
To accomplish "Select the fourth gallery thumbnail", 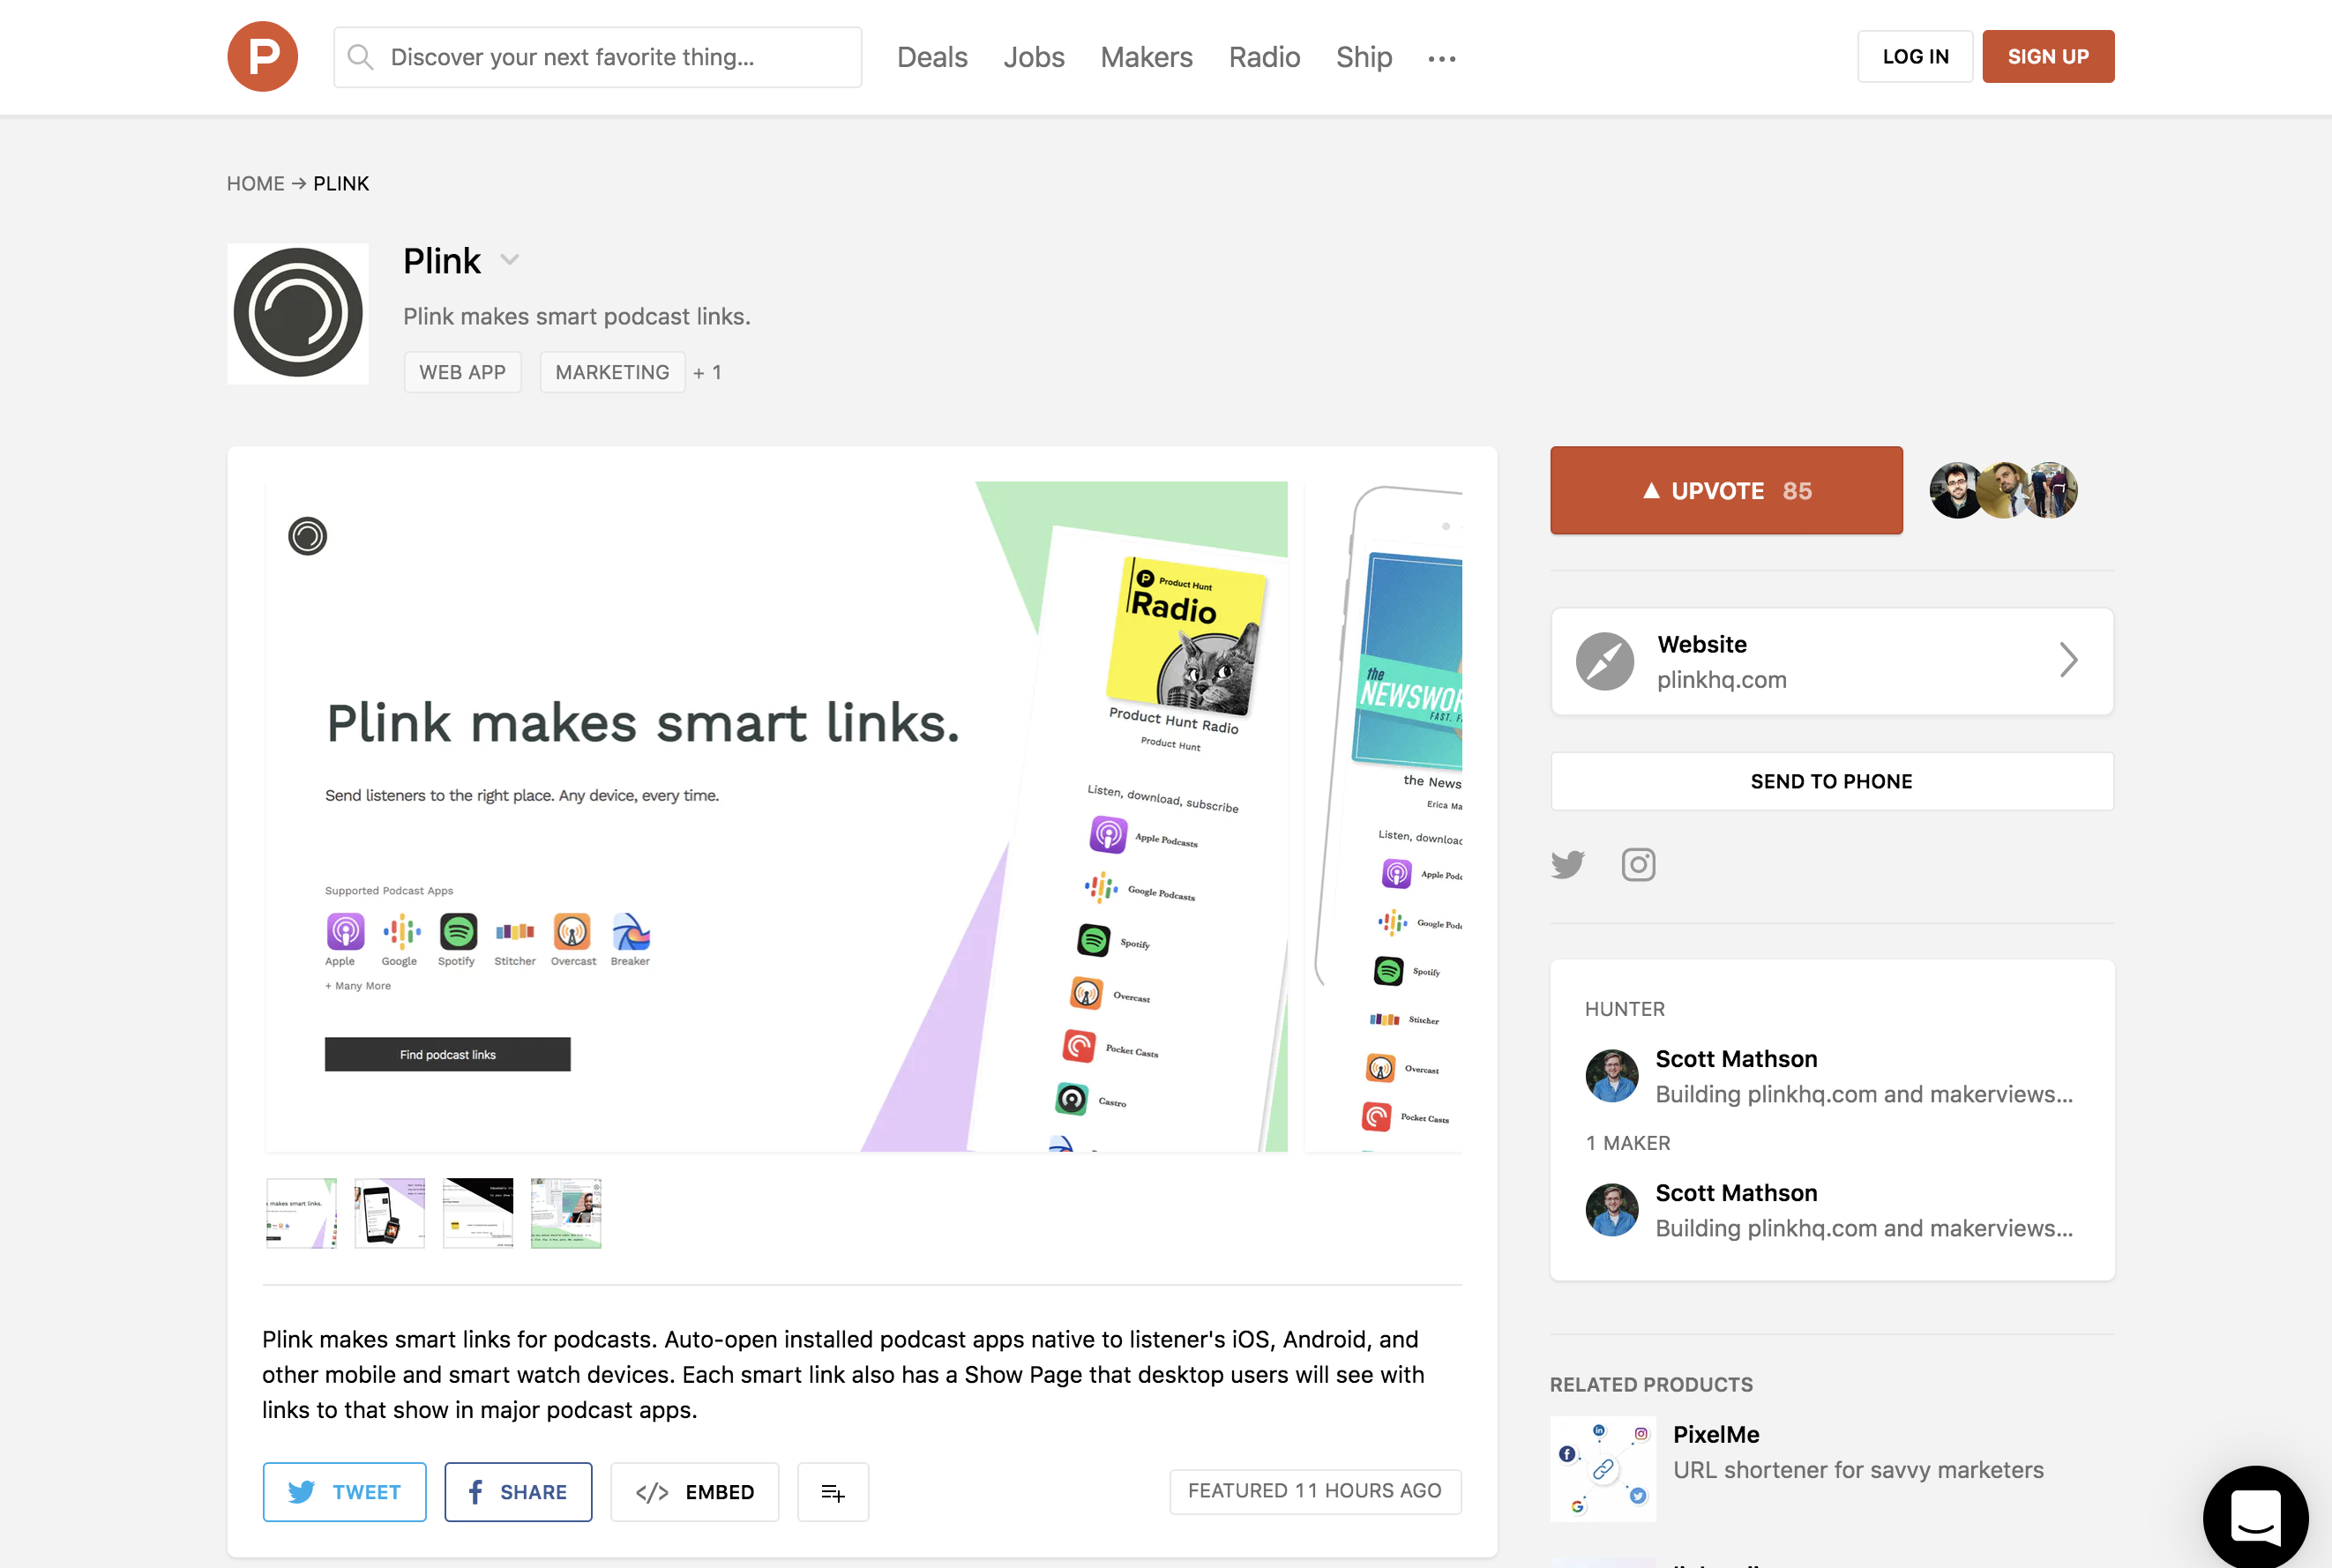I will (566, 1213).
